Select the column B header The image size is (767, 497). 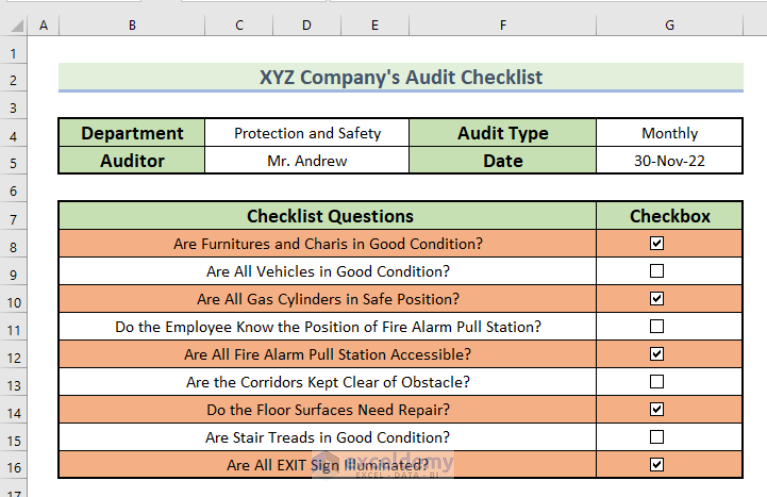pos(131,26)
